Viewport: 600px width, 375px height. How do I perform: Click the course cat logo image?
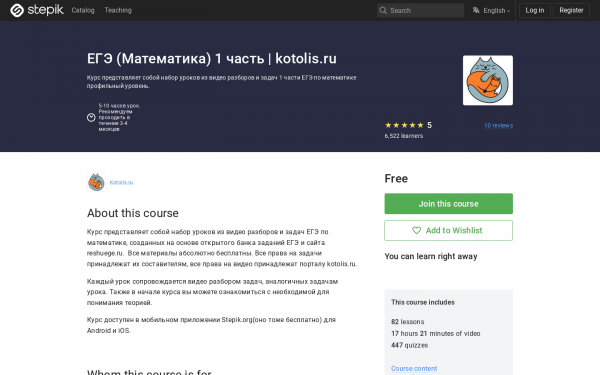(x=488, y=80)
